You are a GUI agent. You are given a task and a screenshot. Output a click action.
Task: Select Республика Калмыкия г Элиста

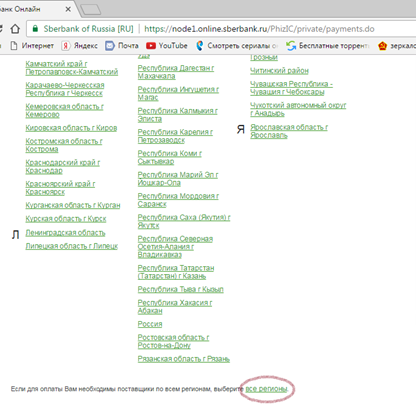(178, 115)
